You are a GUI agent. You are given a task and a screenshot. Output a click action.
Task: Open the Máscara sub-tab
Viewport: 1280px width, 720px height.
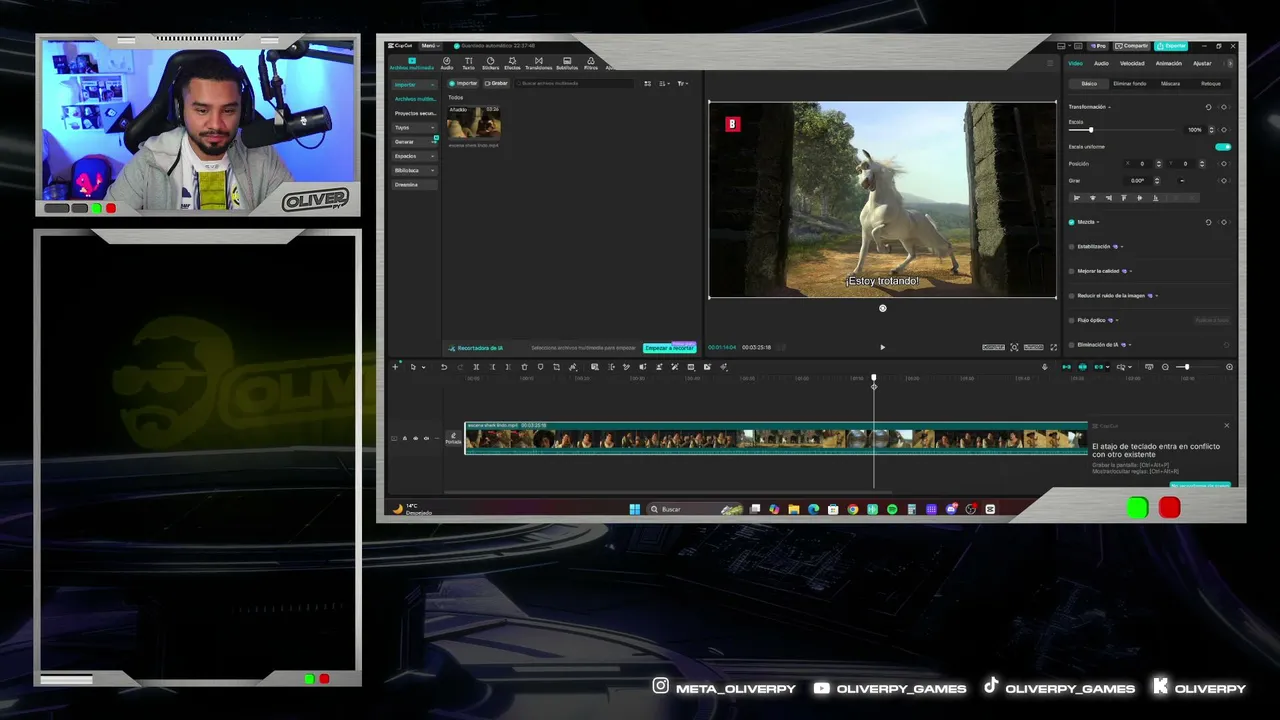1170,84
